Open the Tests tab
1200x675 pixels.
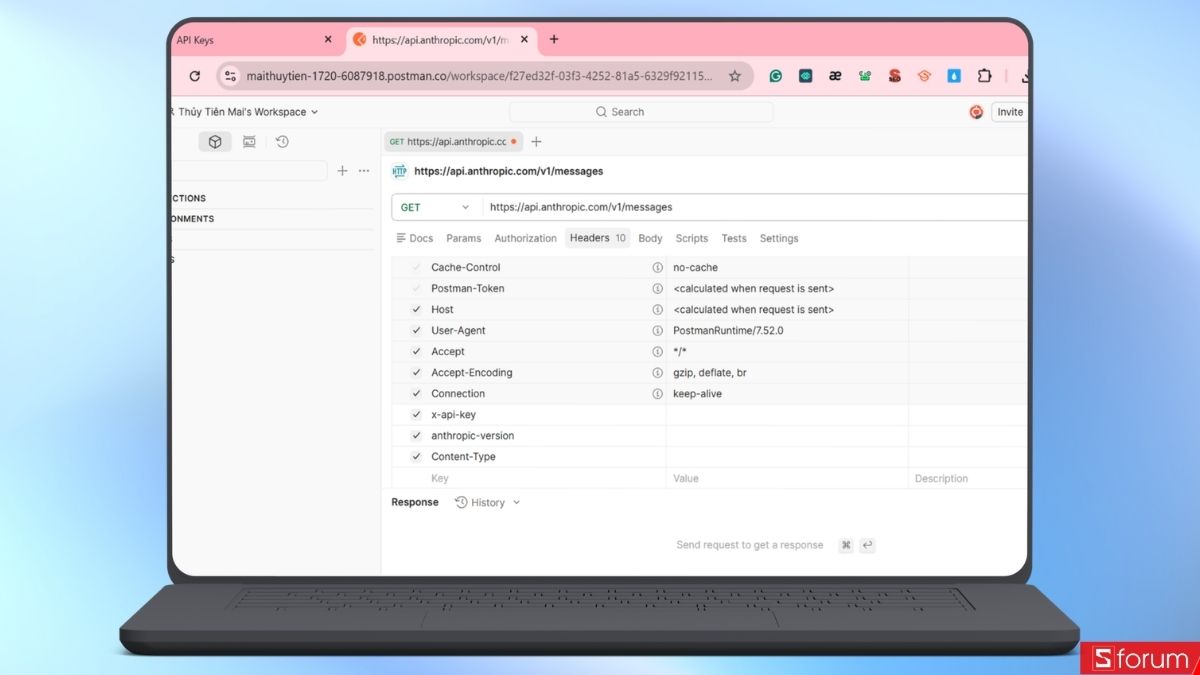734,238
